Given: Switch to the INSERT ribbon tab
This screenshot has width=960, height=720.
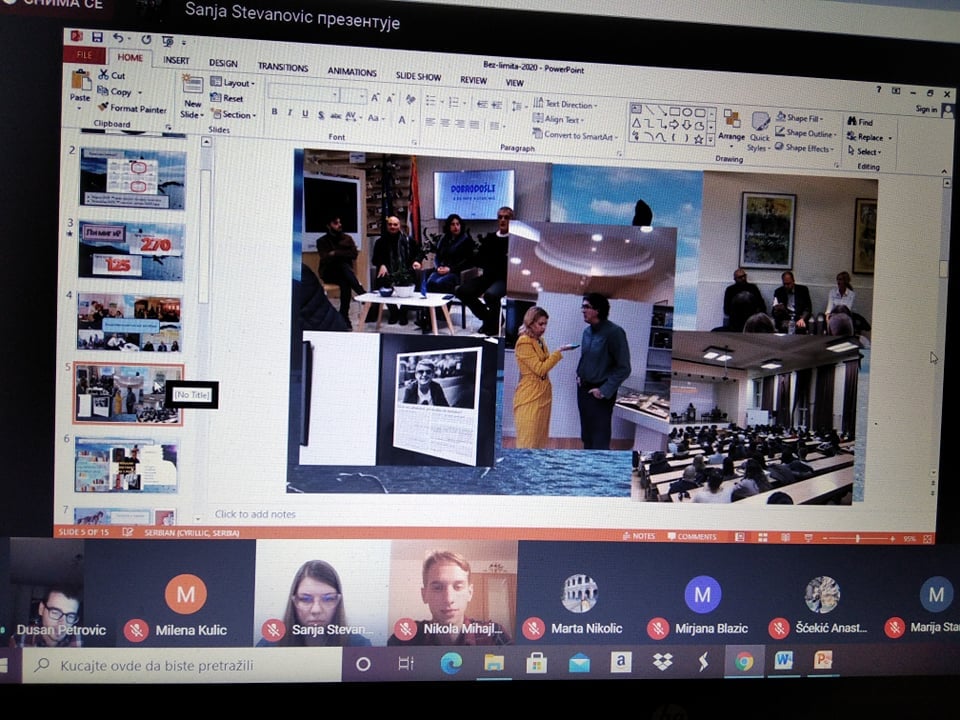Looking at the screenshot, I should 176,60.
